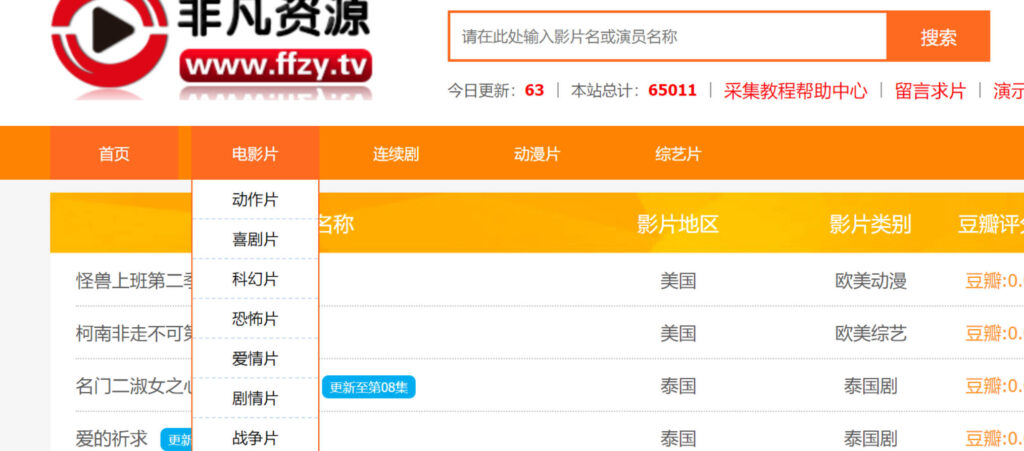This screenshot has width=1024, height=451.
Task: Open the 怪兽上班第二季 listing
Action: coord(132,281)
